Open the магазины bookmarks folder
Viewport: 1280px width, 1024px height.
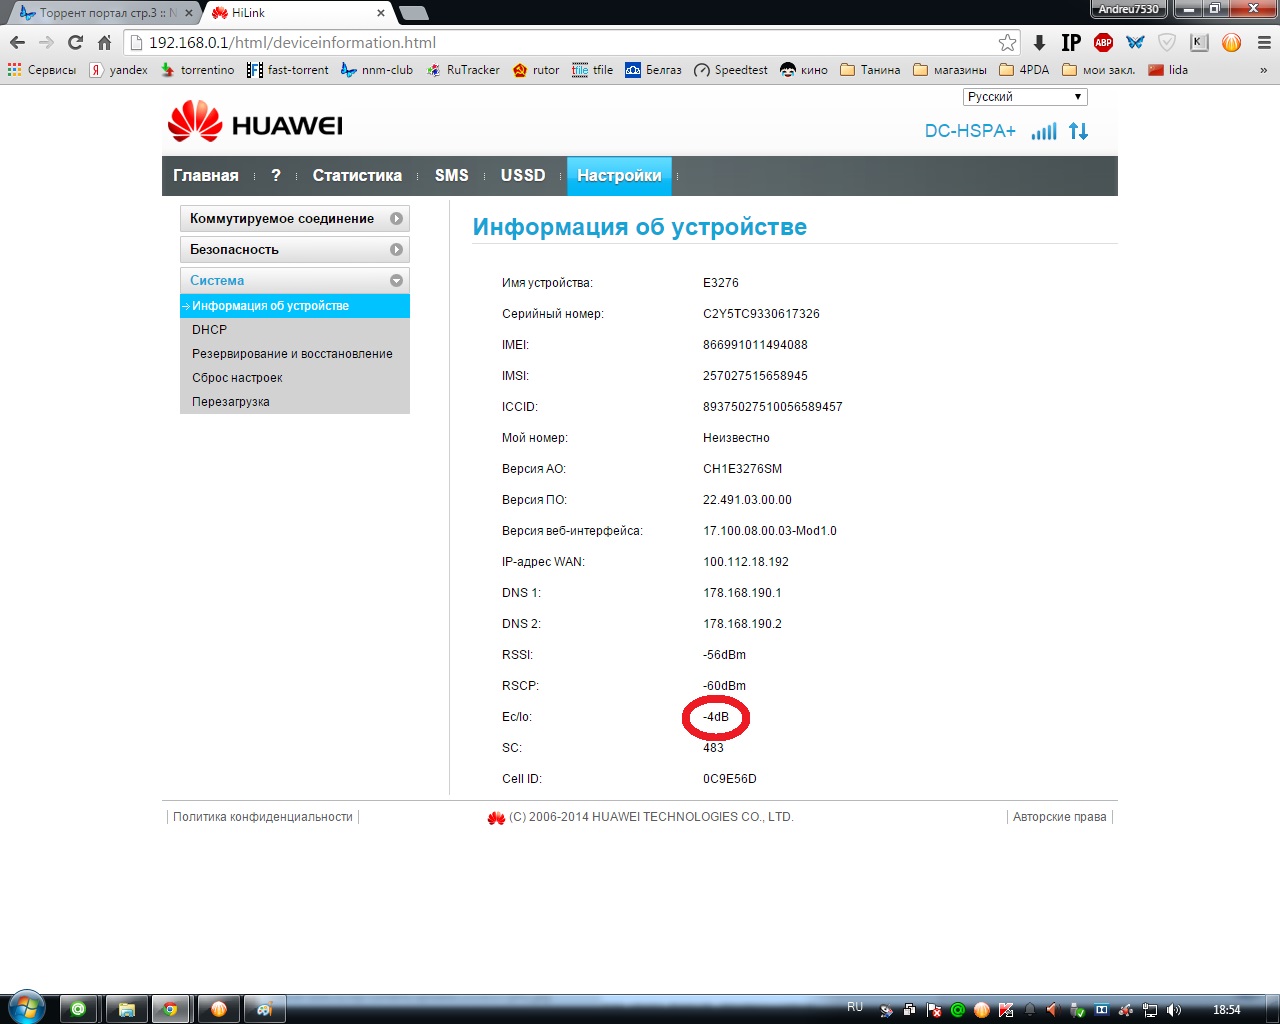click(950, 70)
